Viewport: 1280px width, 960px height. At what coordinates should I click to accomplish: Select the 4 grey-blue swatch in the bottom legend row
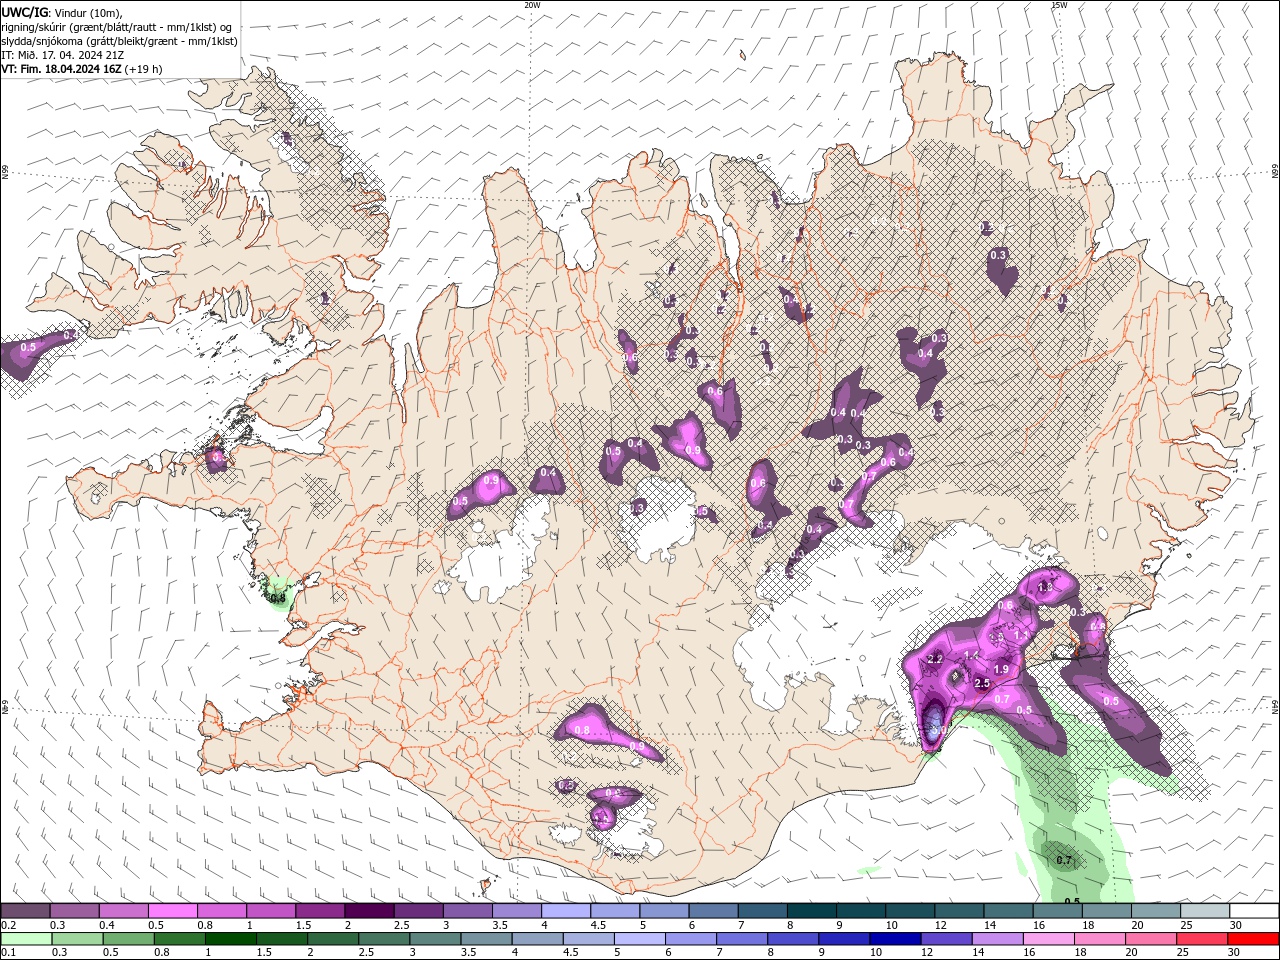pyautogui.click(x=537, y=939)
